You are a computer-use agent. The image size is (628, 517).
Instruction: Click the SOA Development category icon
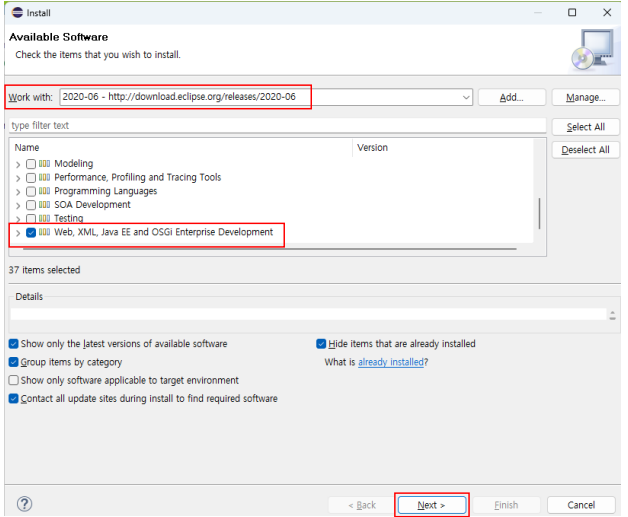(x=44, y=205)
